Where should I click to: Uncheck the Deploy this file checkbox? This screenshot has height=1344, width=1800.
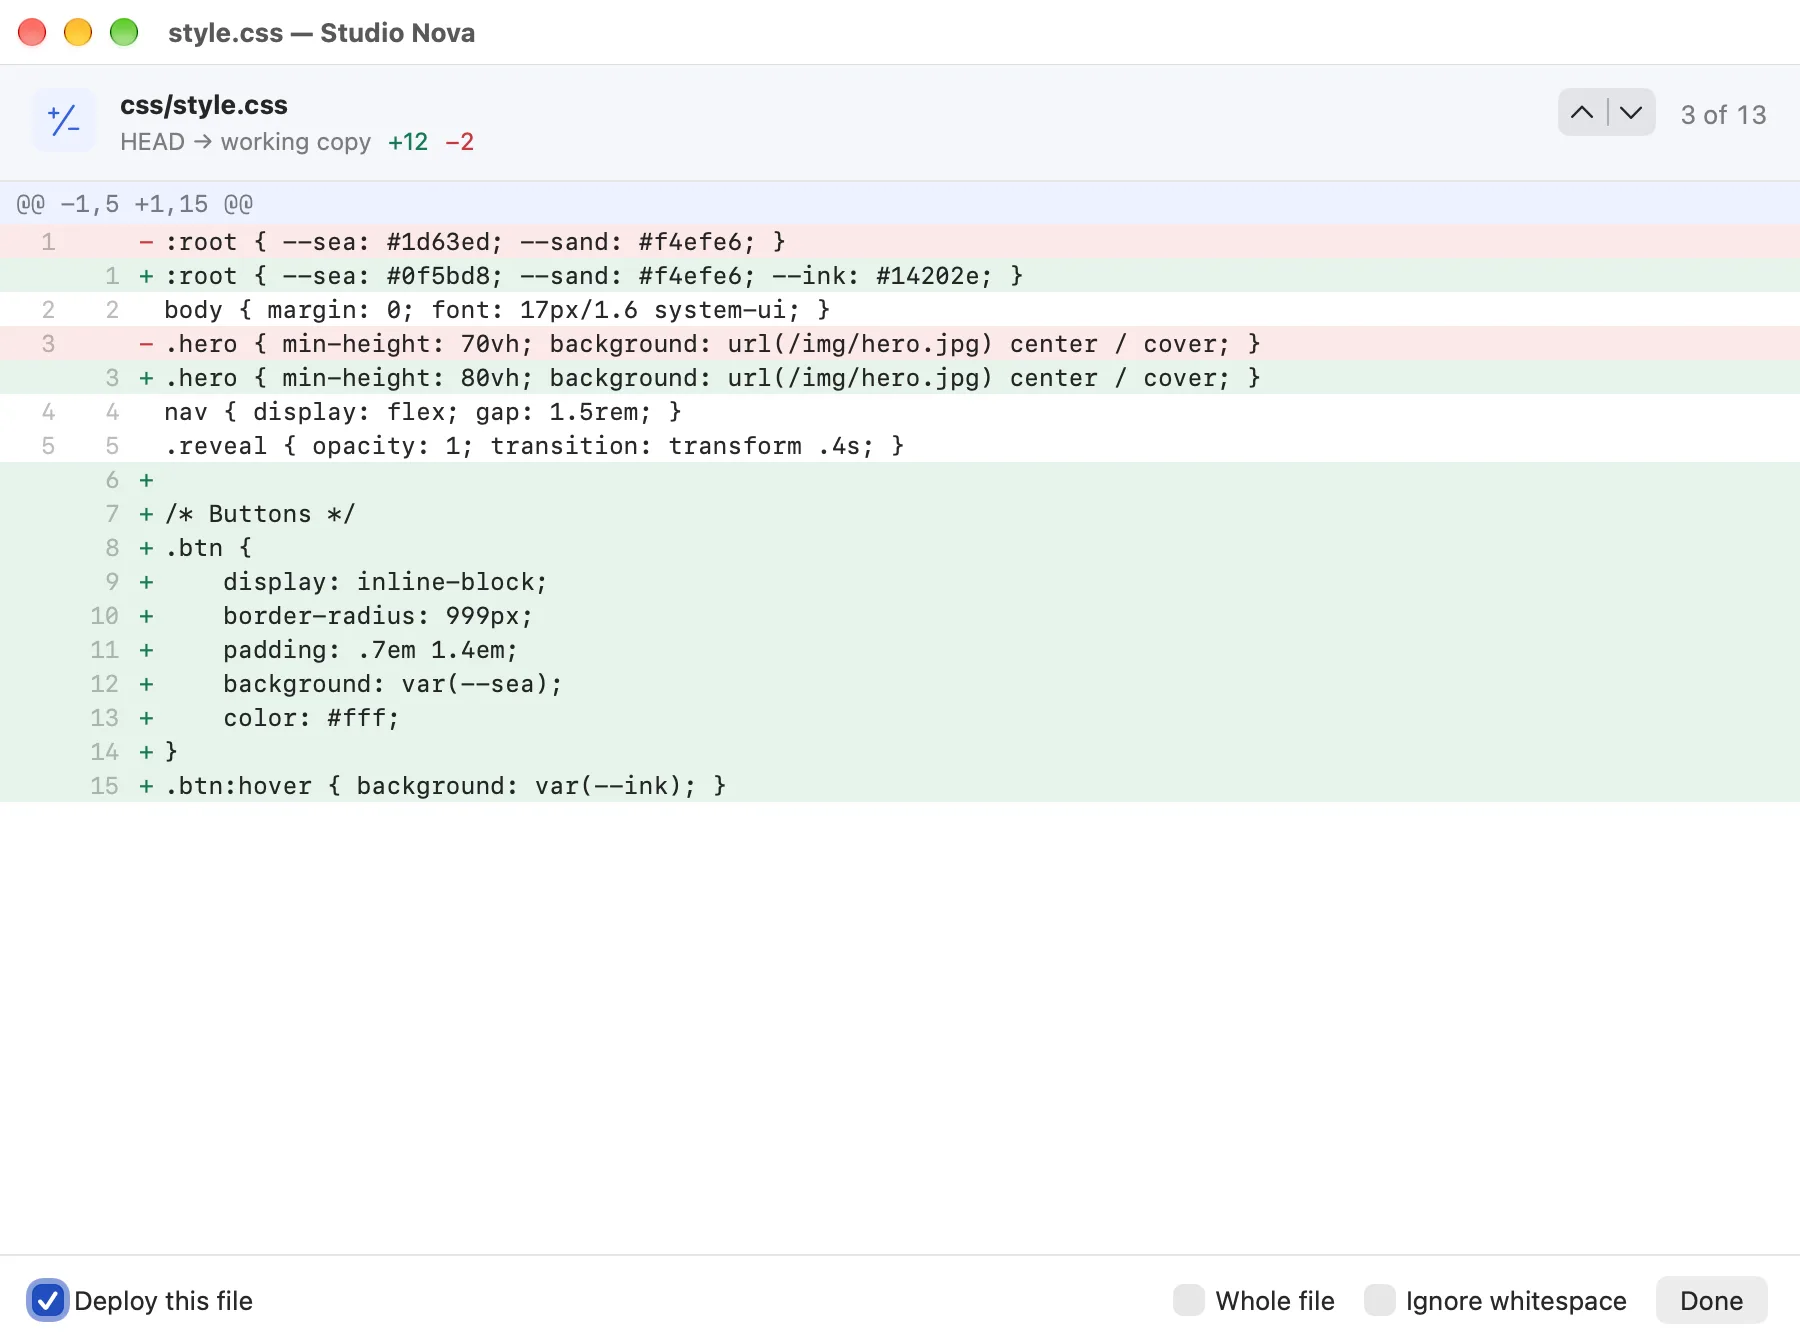coord(48,1300)
